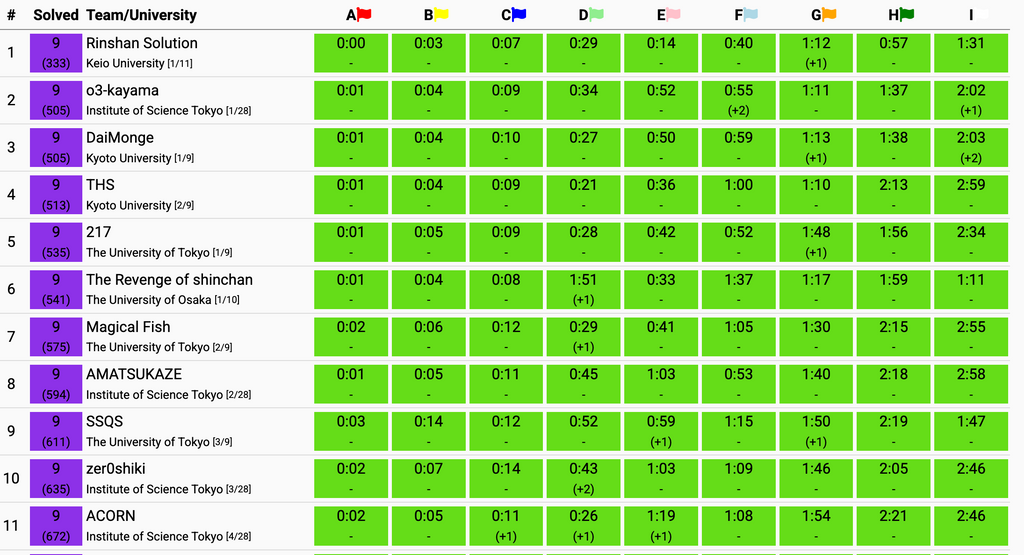Click the red flag for problem A
The height and width of the screenshot is (555, 1024).
pos(365,14)
